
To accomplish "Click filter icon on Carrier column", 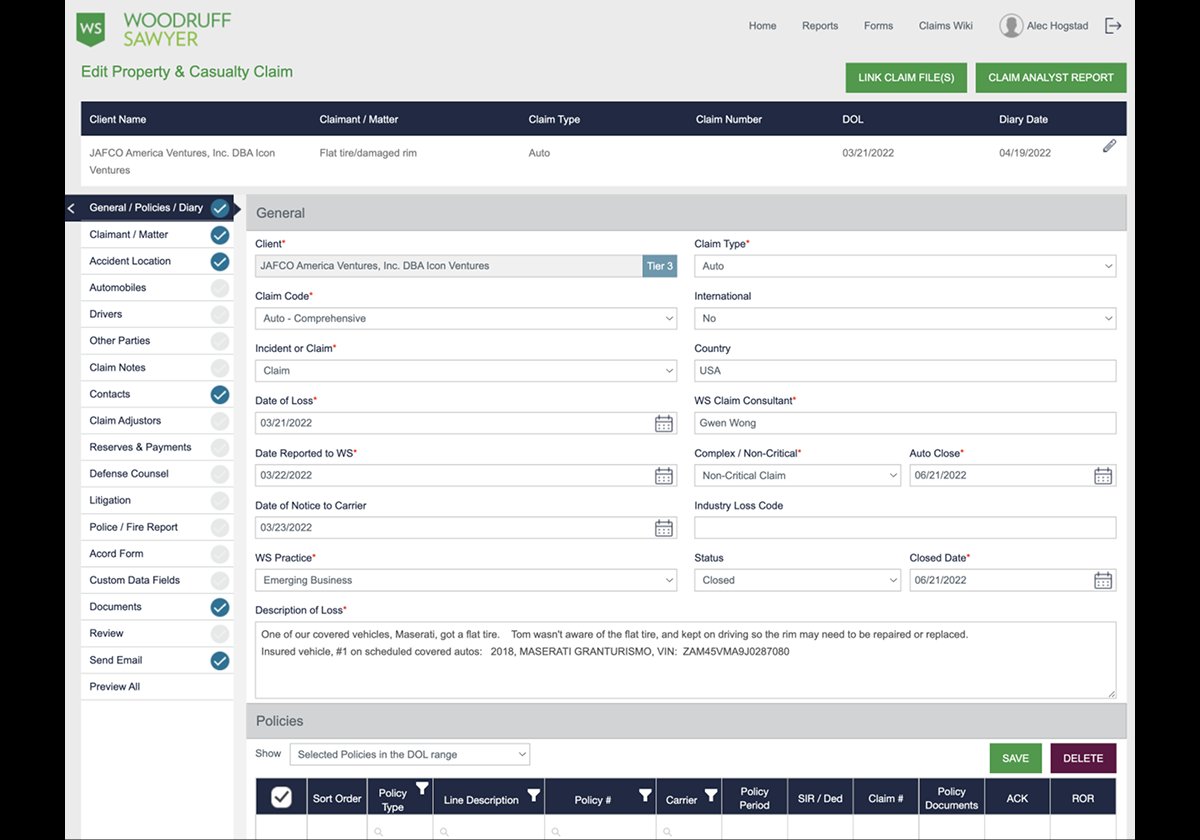I will click(711, 796).
